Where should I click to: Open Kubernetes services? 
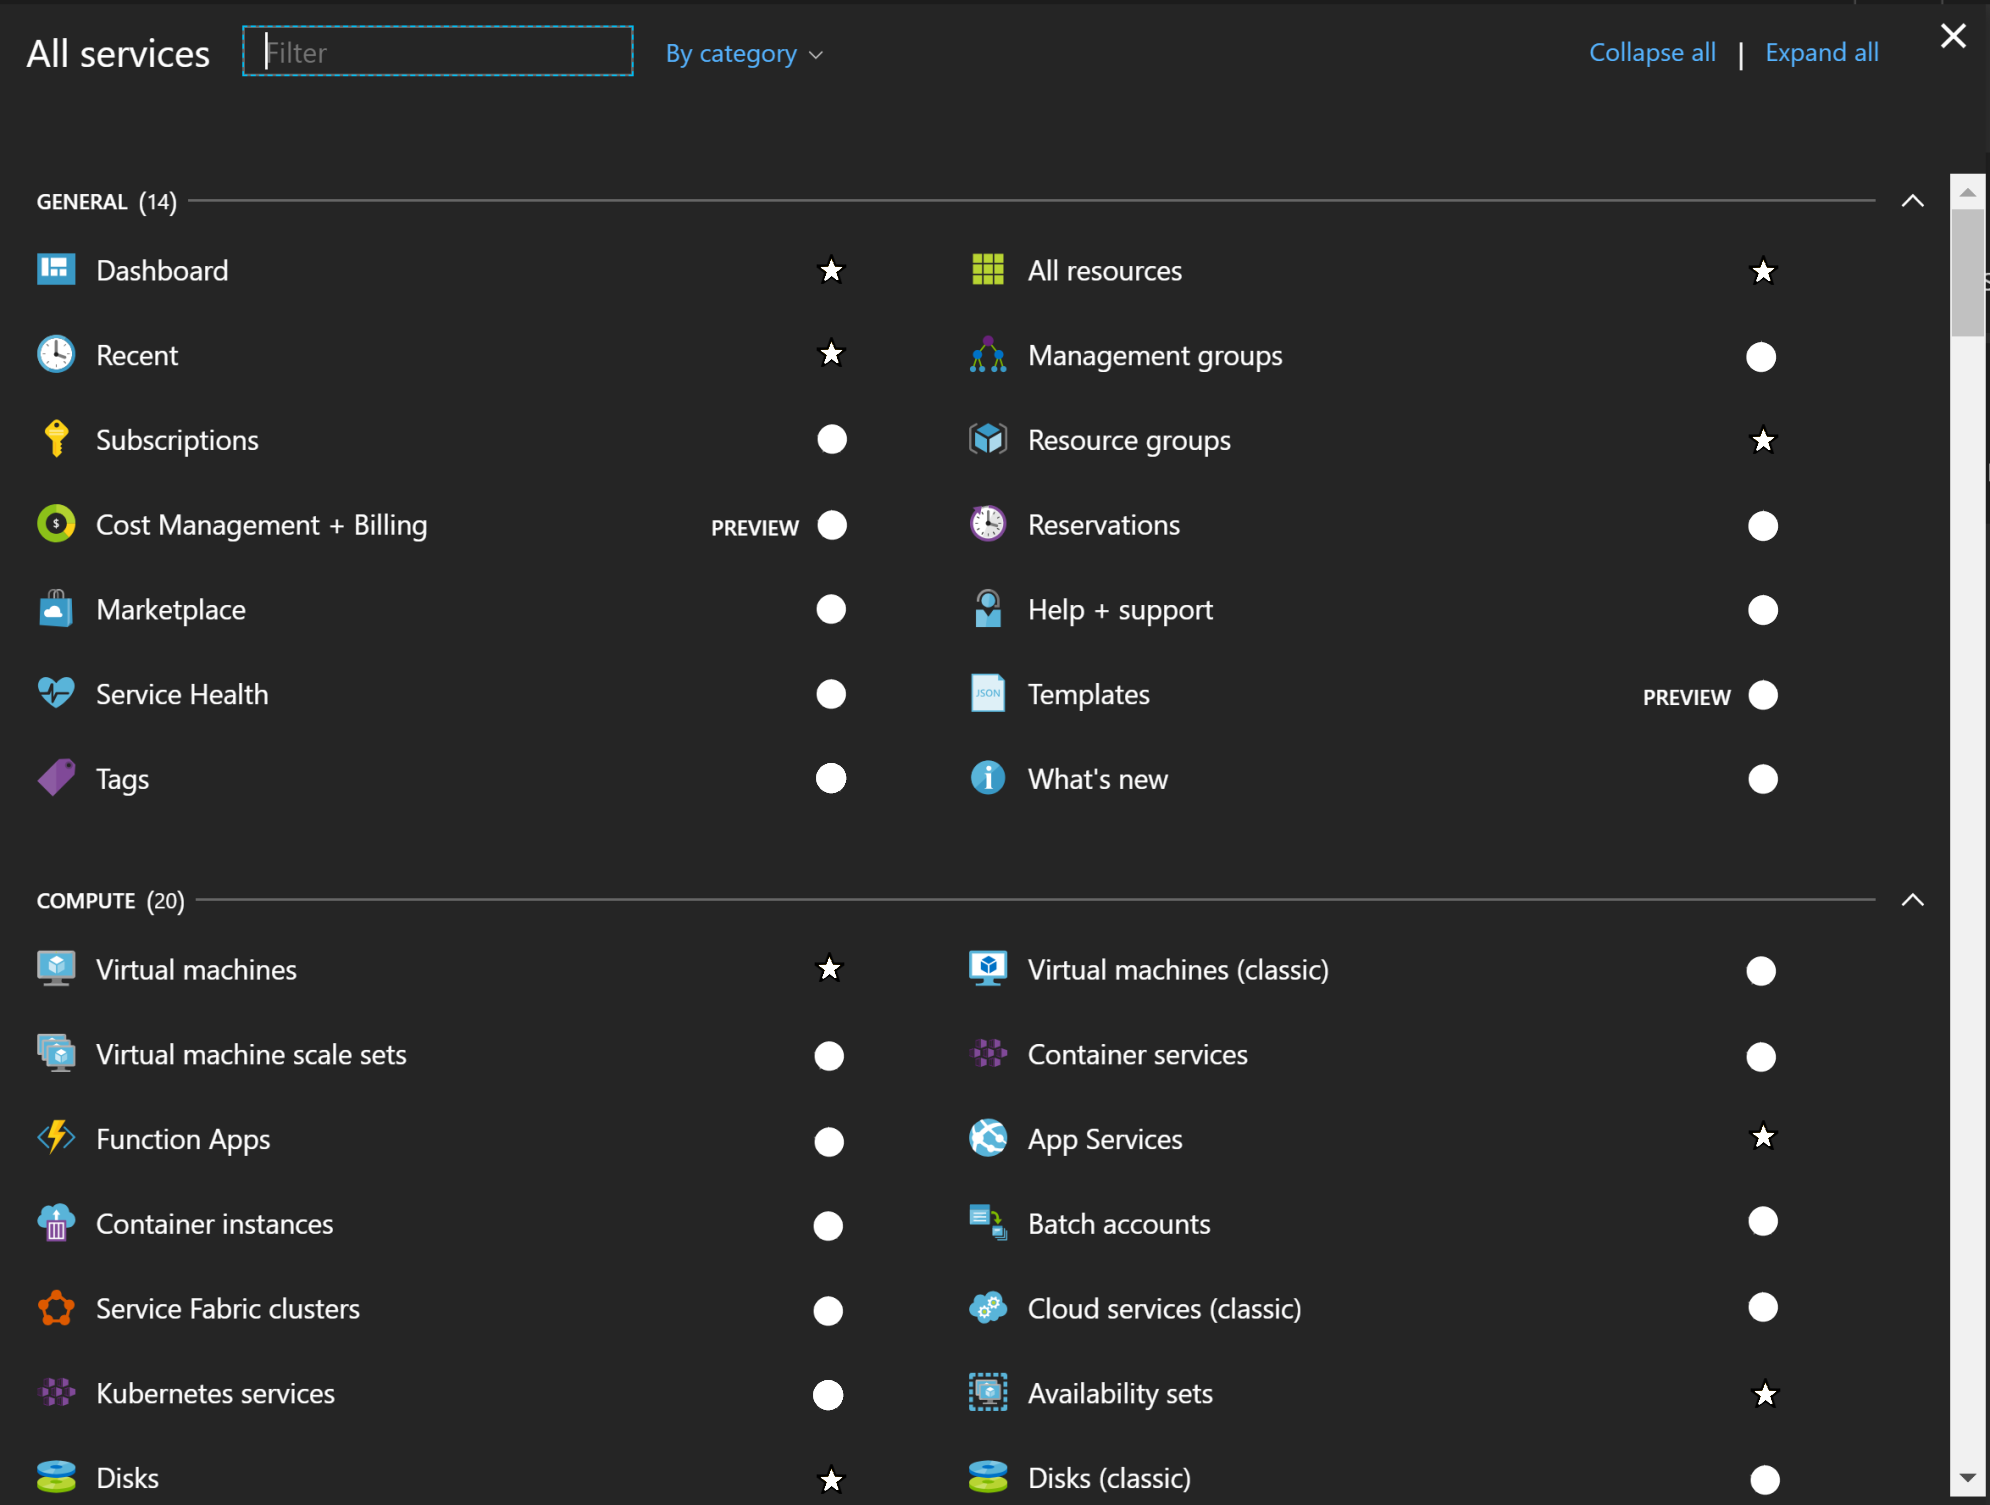[x=215, y=1393]
